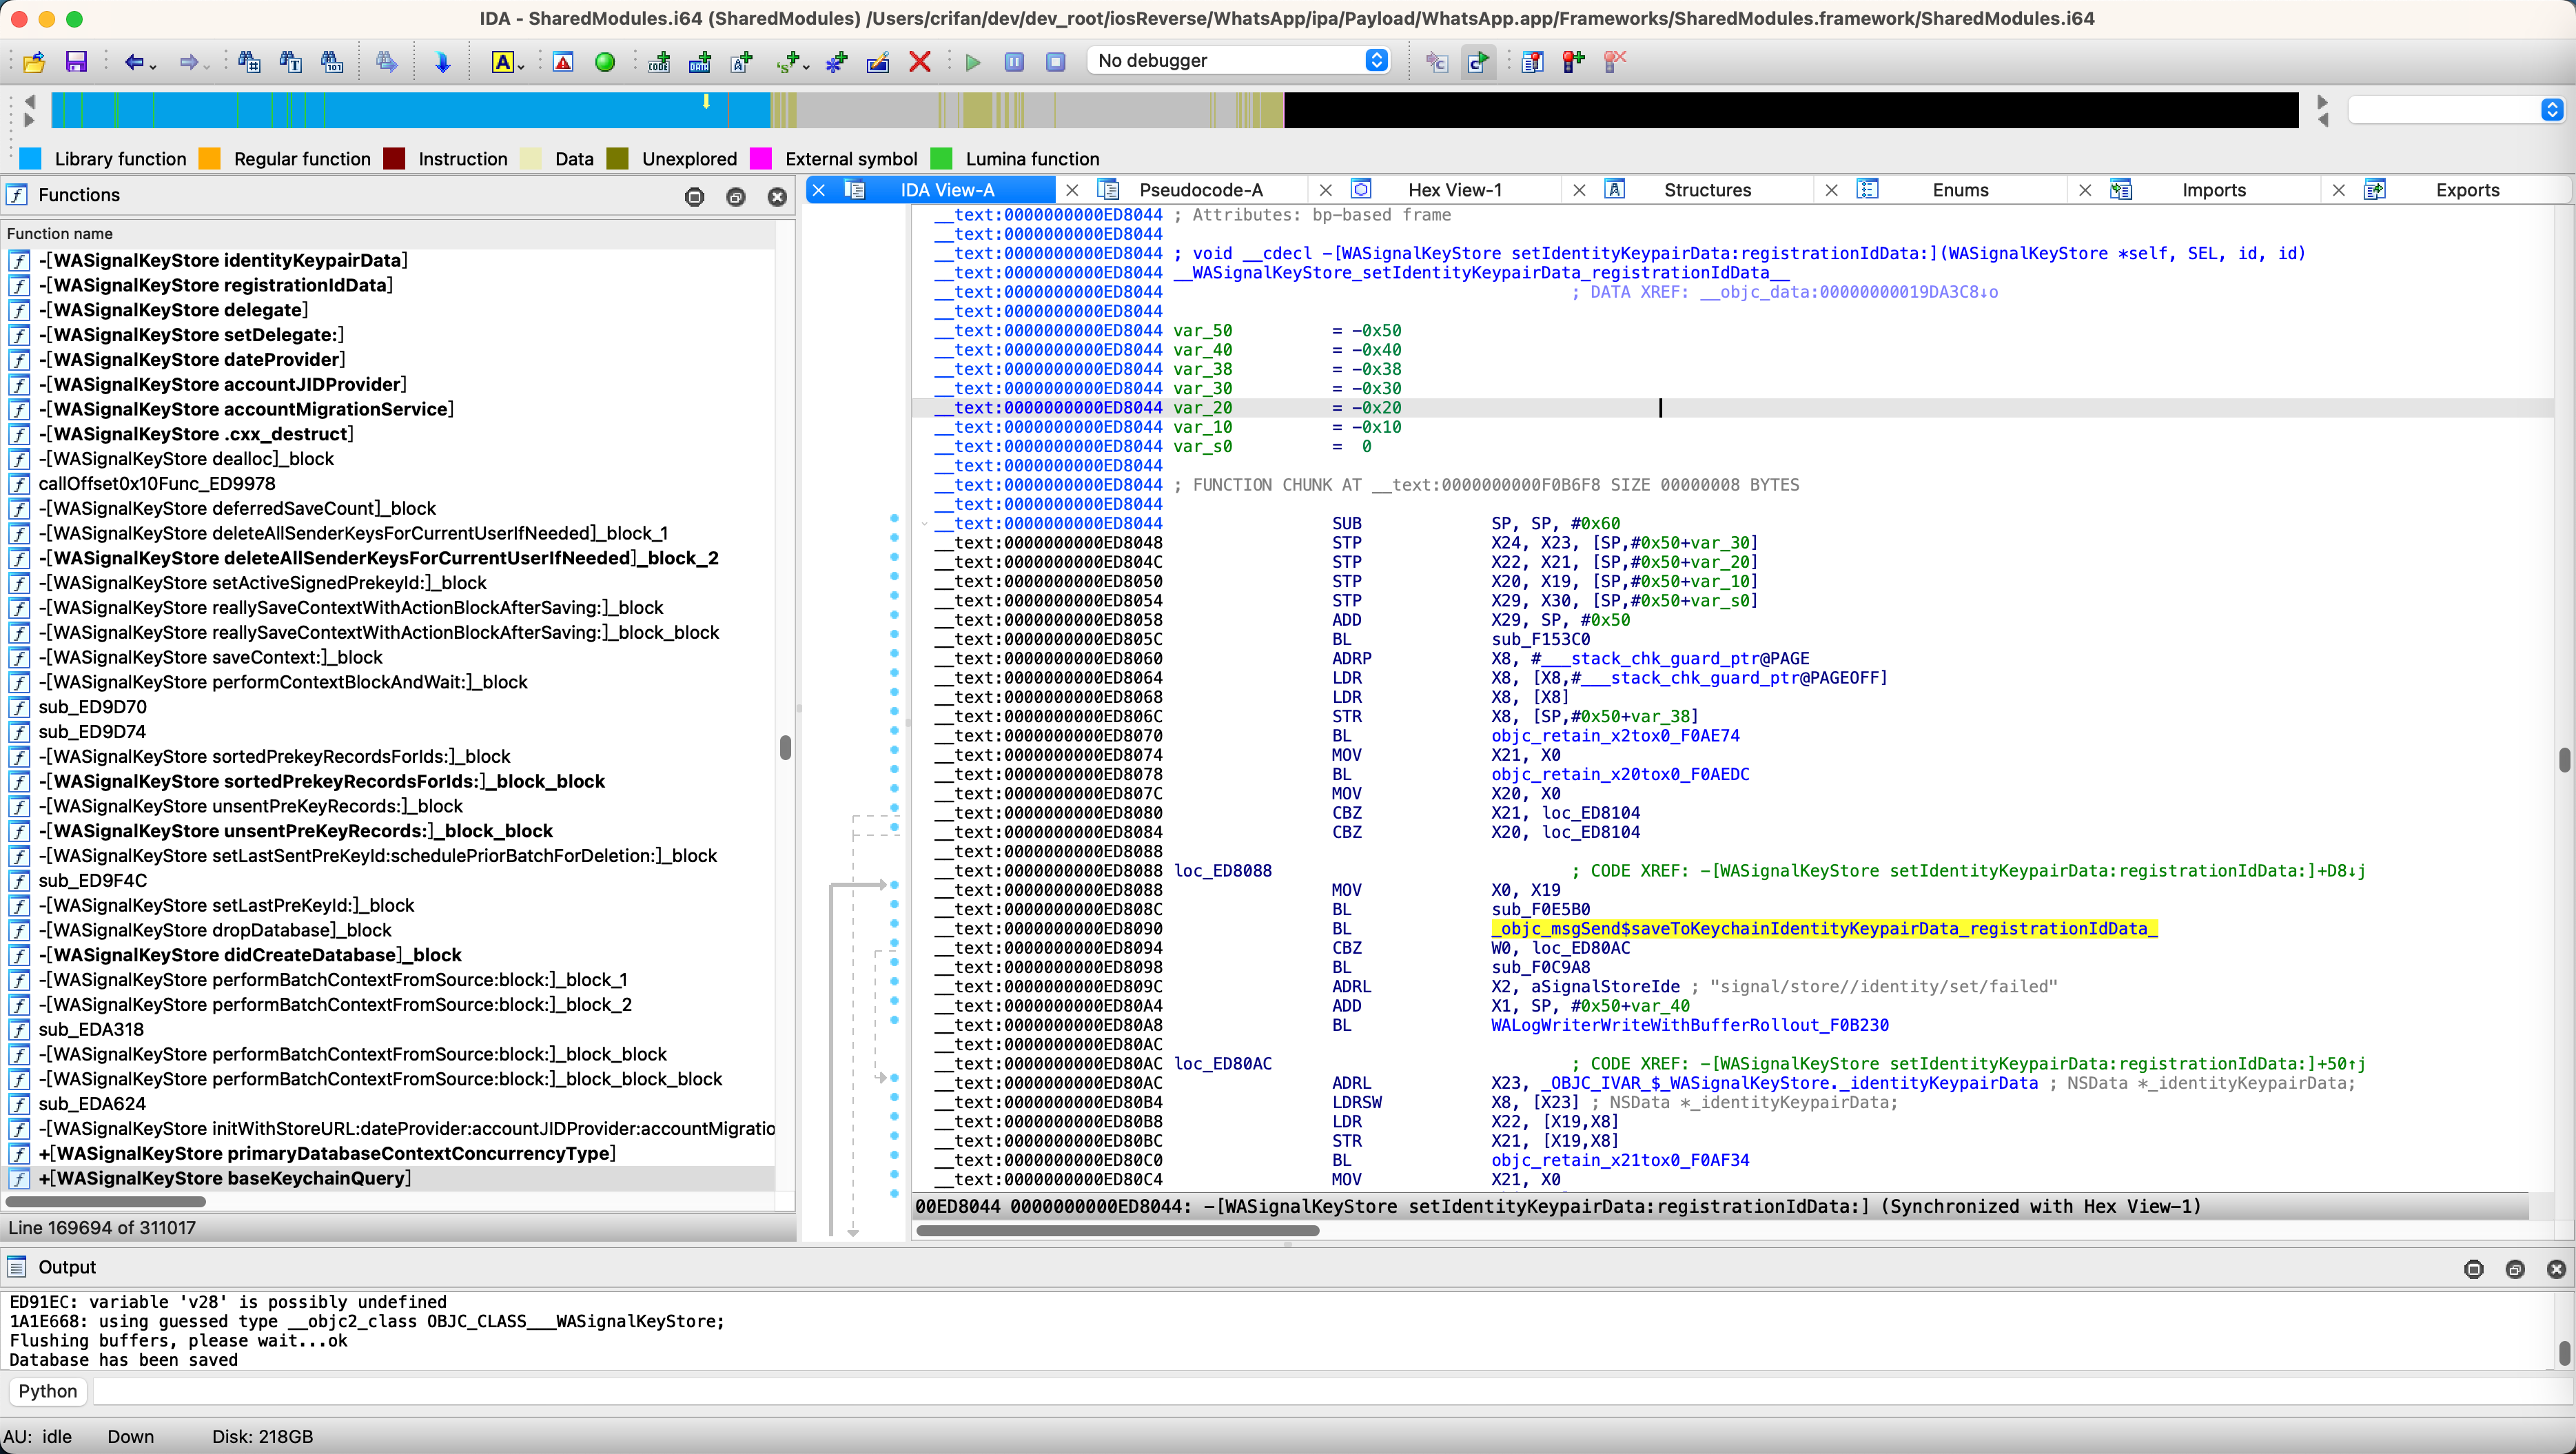
Task: Save the database with the floppy disk icon
Action: click(76, 62)
